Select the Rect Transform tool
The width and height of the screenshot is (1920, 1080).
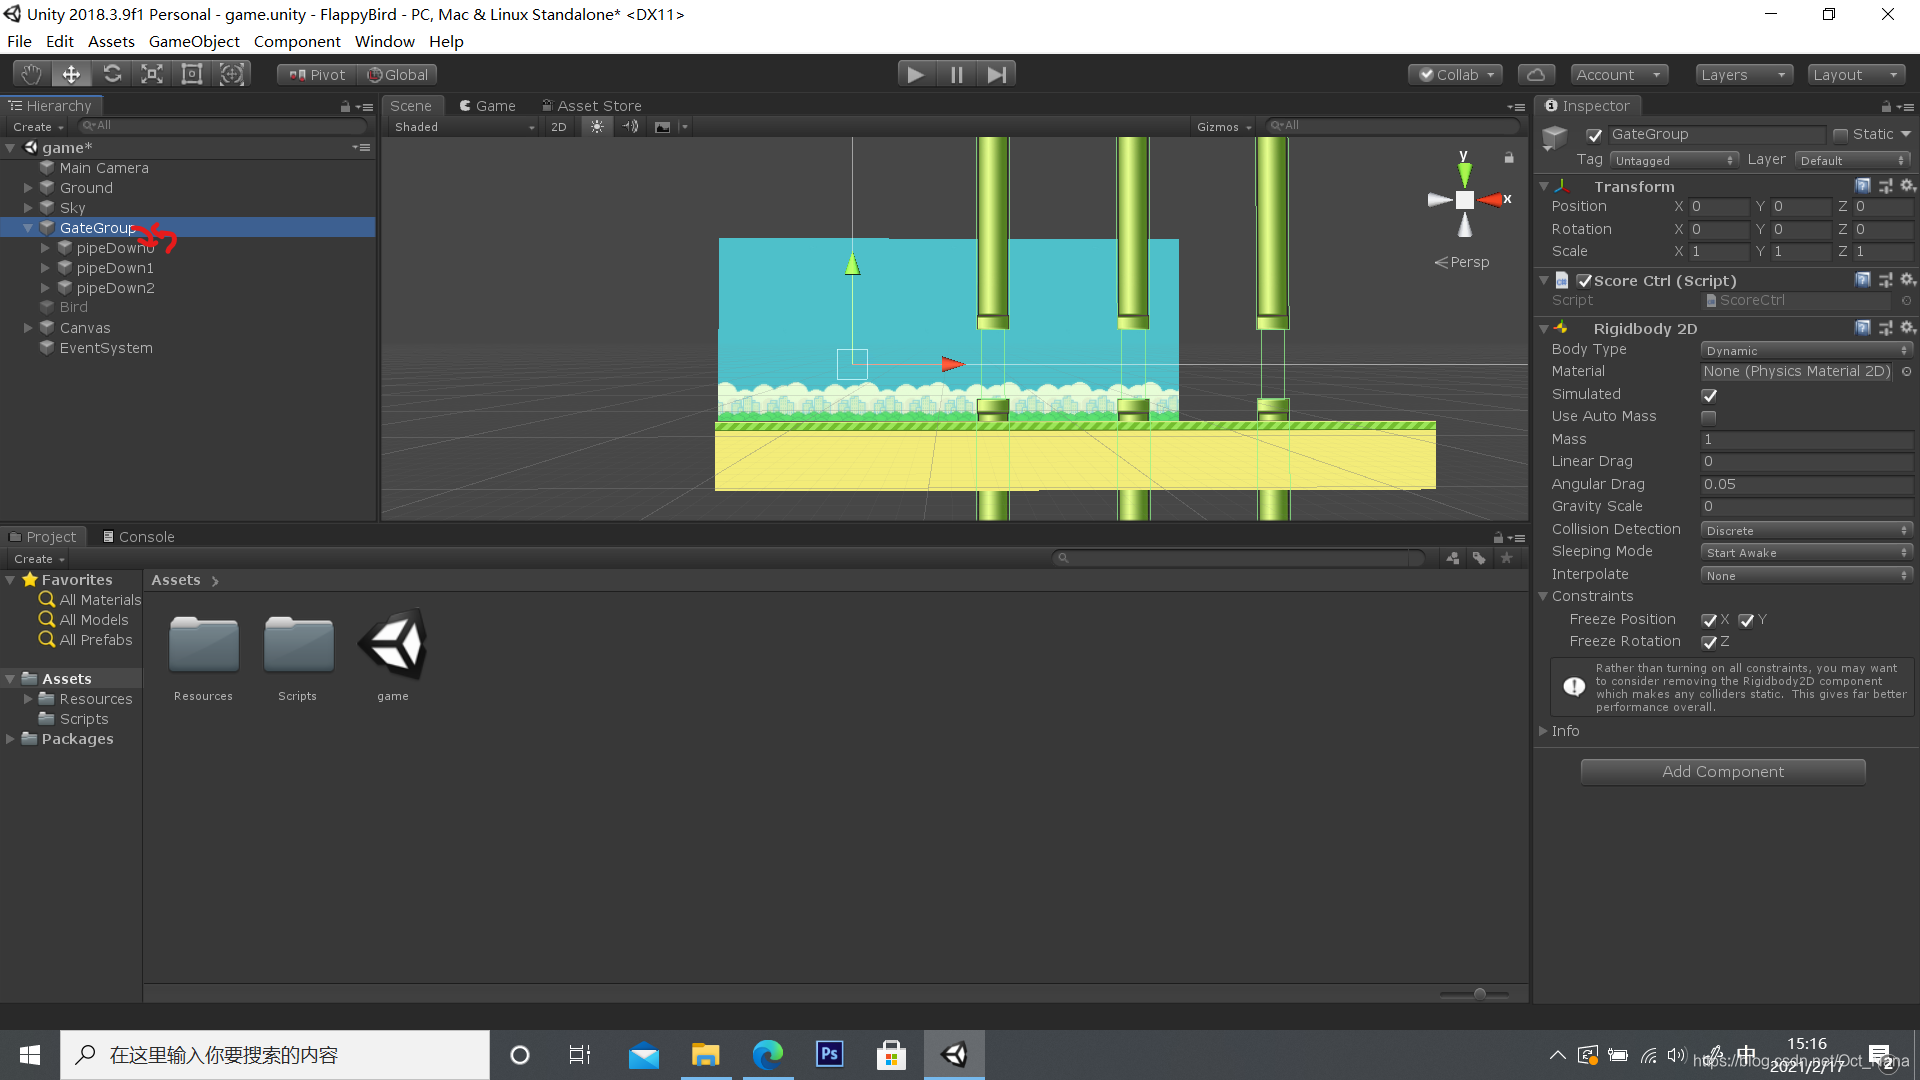[192, 74]
